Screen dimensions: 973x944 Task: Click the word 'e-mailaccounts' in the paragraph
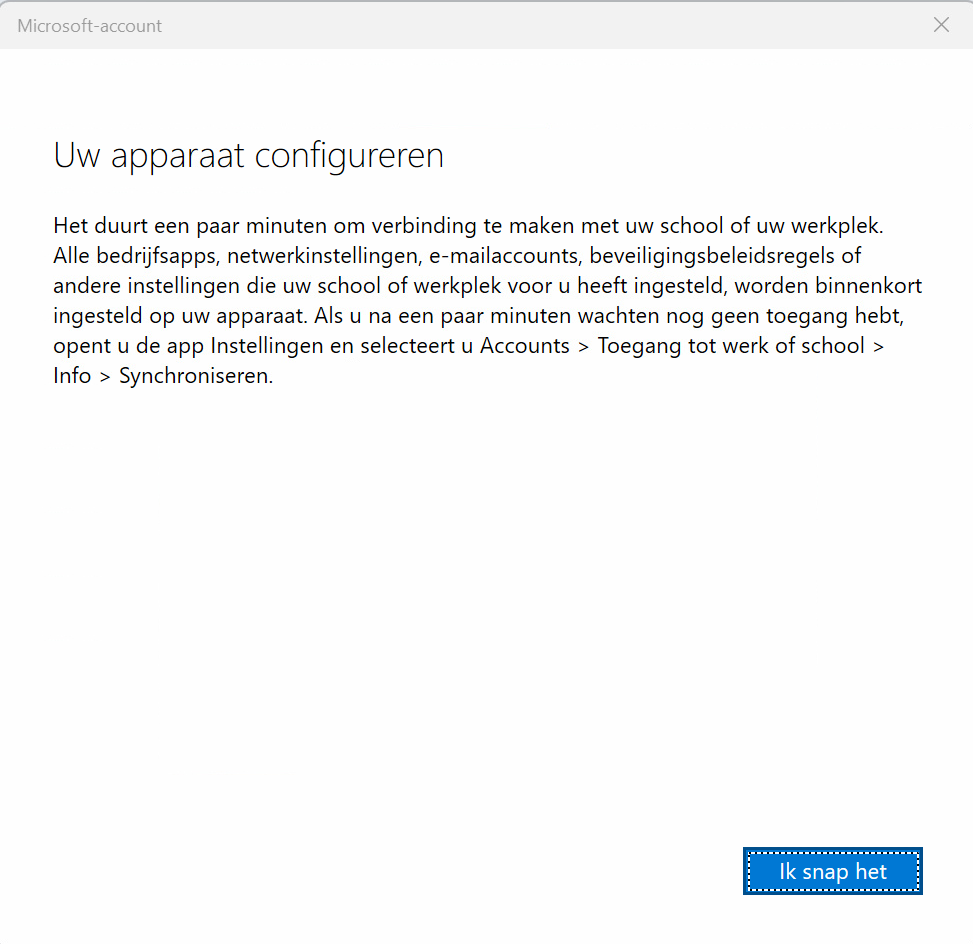(505, 256)
